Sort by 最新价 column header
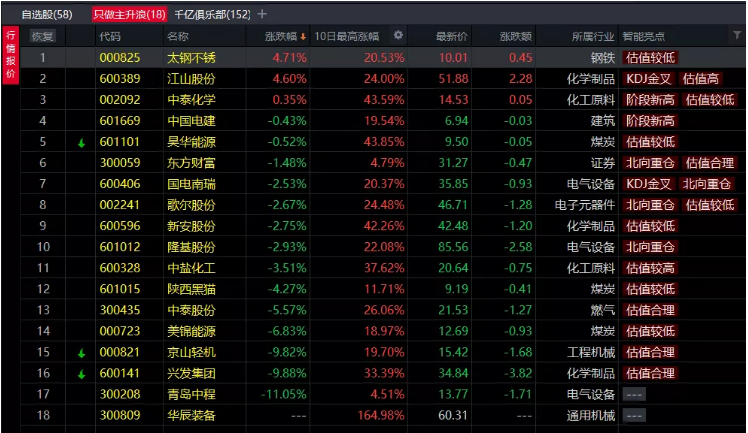The image size is (748, 433). coord(451,36)
